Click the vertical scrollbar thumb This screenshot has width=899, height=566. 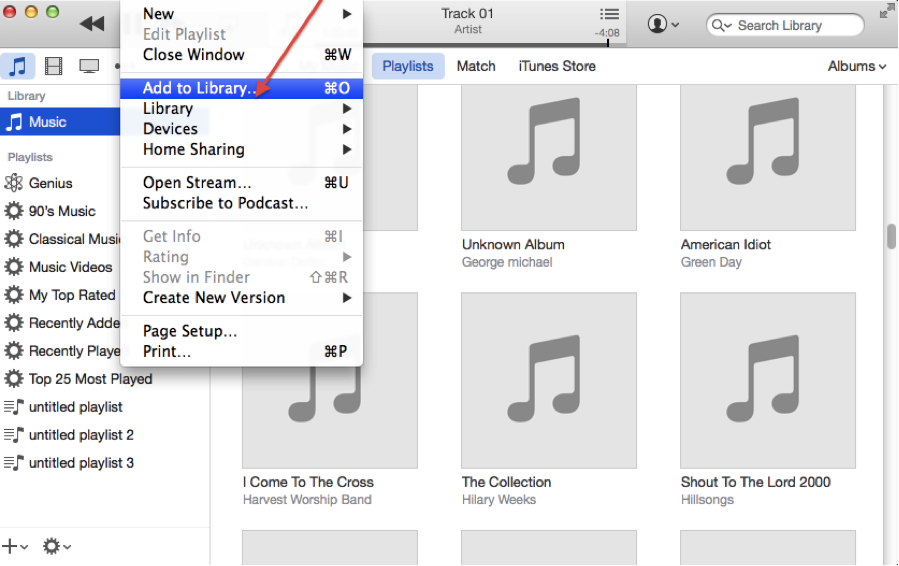(x=891, y=237)
